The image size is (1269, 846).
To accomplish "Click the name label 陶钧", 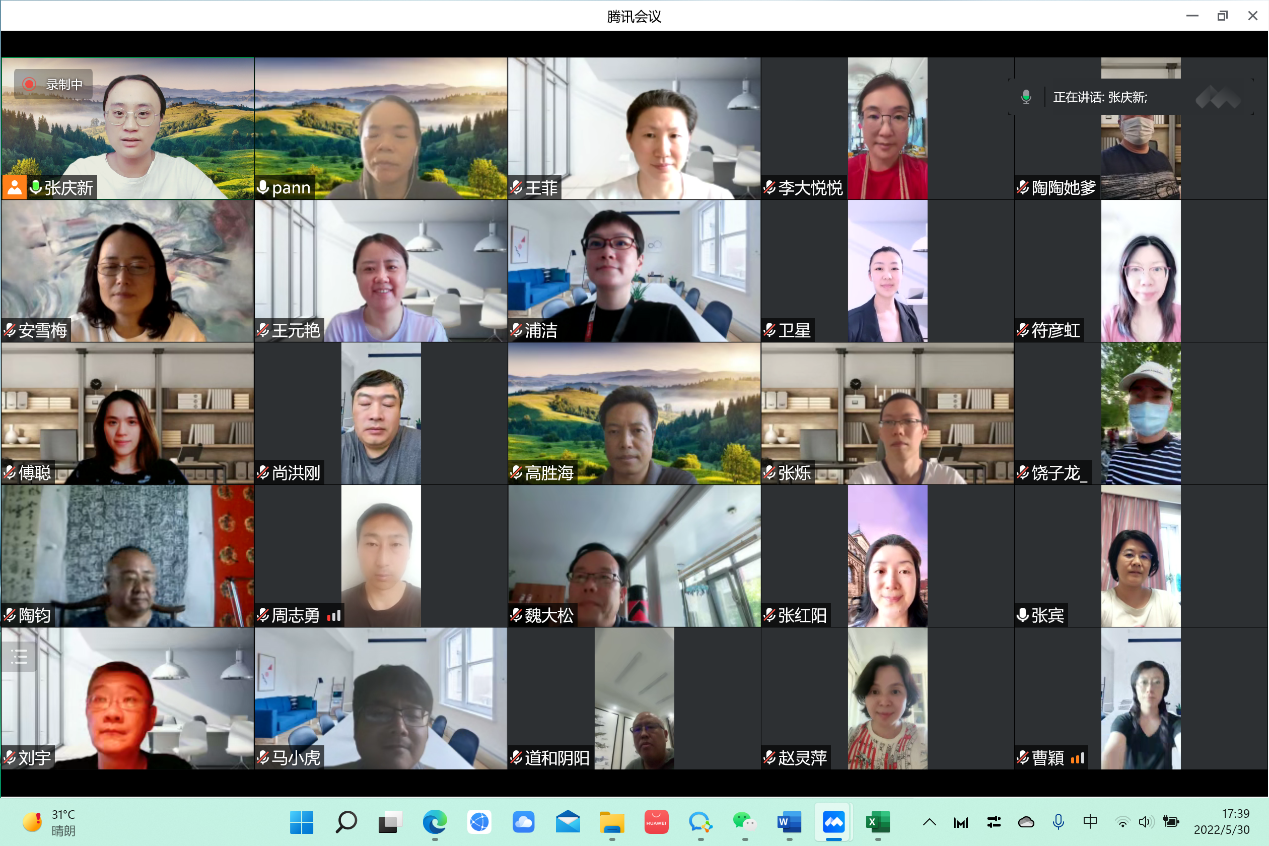I will 35,616.
